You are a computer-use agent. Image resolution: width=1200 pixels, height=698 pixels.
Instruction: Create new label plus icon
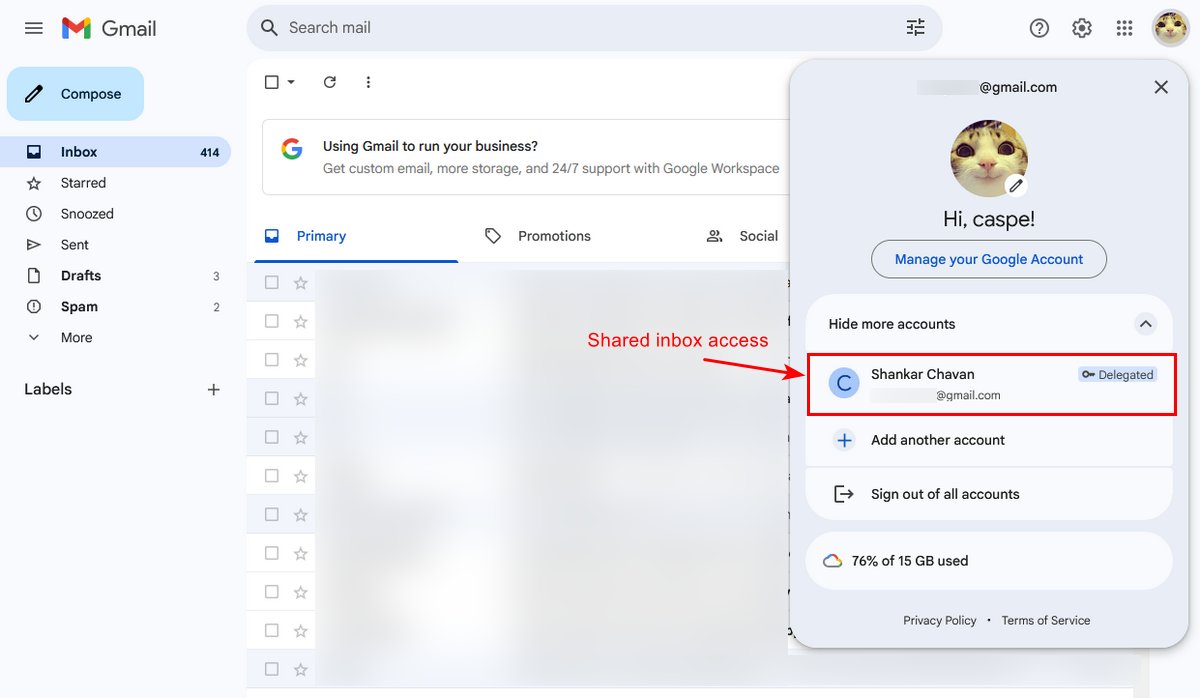pos(213,389)
